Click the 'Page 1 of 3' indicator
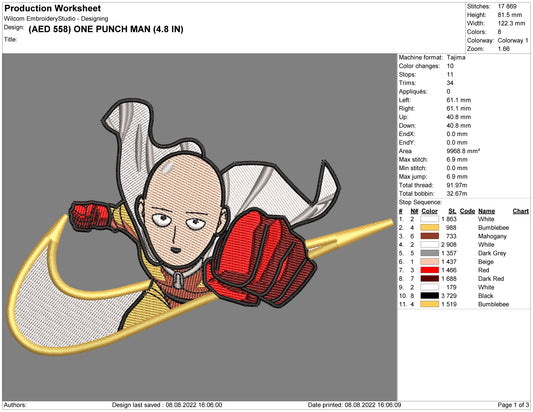The height and width of the screenshot is (412, 533). [513, 405]
